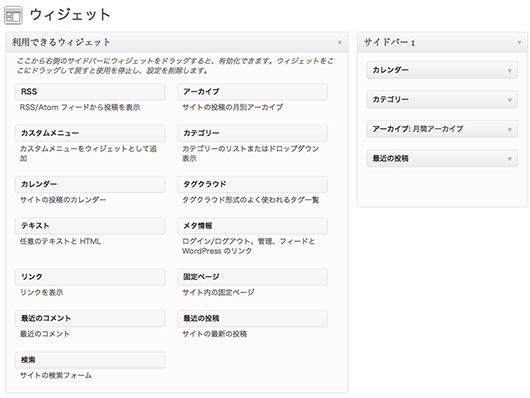Click description カスタムメニューをウィジェットとして追加
The height and width of the screenshot is (398, 530).
(88, 154)
